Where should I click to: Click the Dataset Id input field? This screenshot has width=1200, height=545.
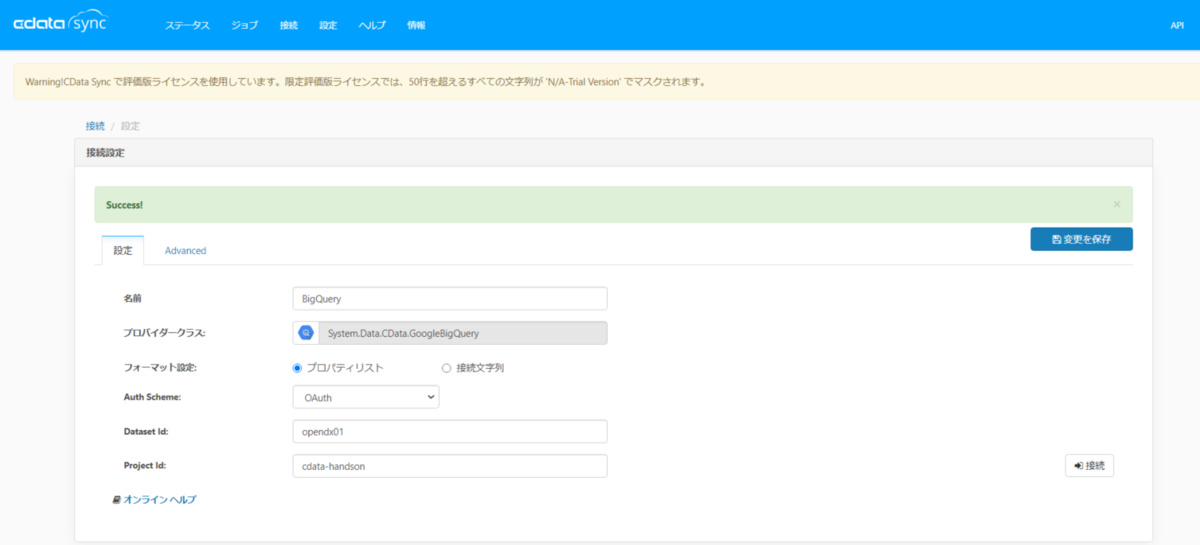(x=450, y=431)
